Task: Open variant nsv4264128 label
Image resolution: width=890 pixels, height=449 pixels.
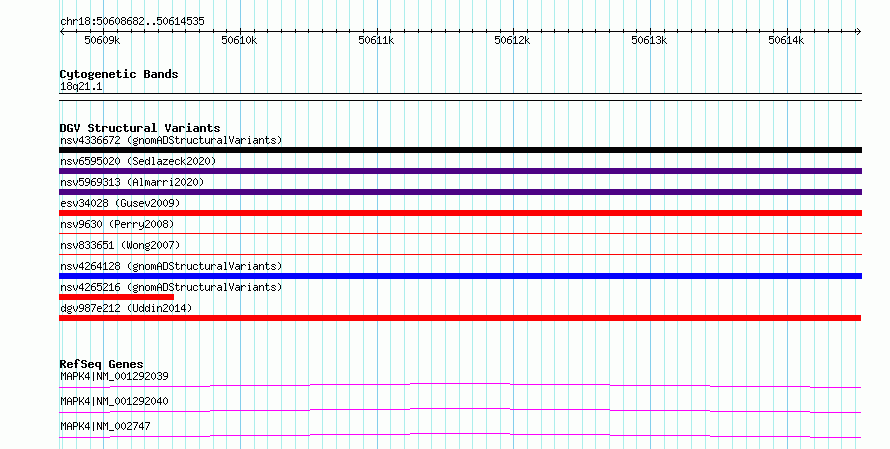Action: coord(171,266)
